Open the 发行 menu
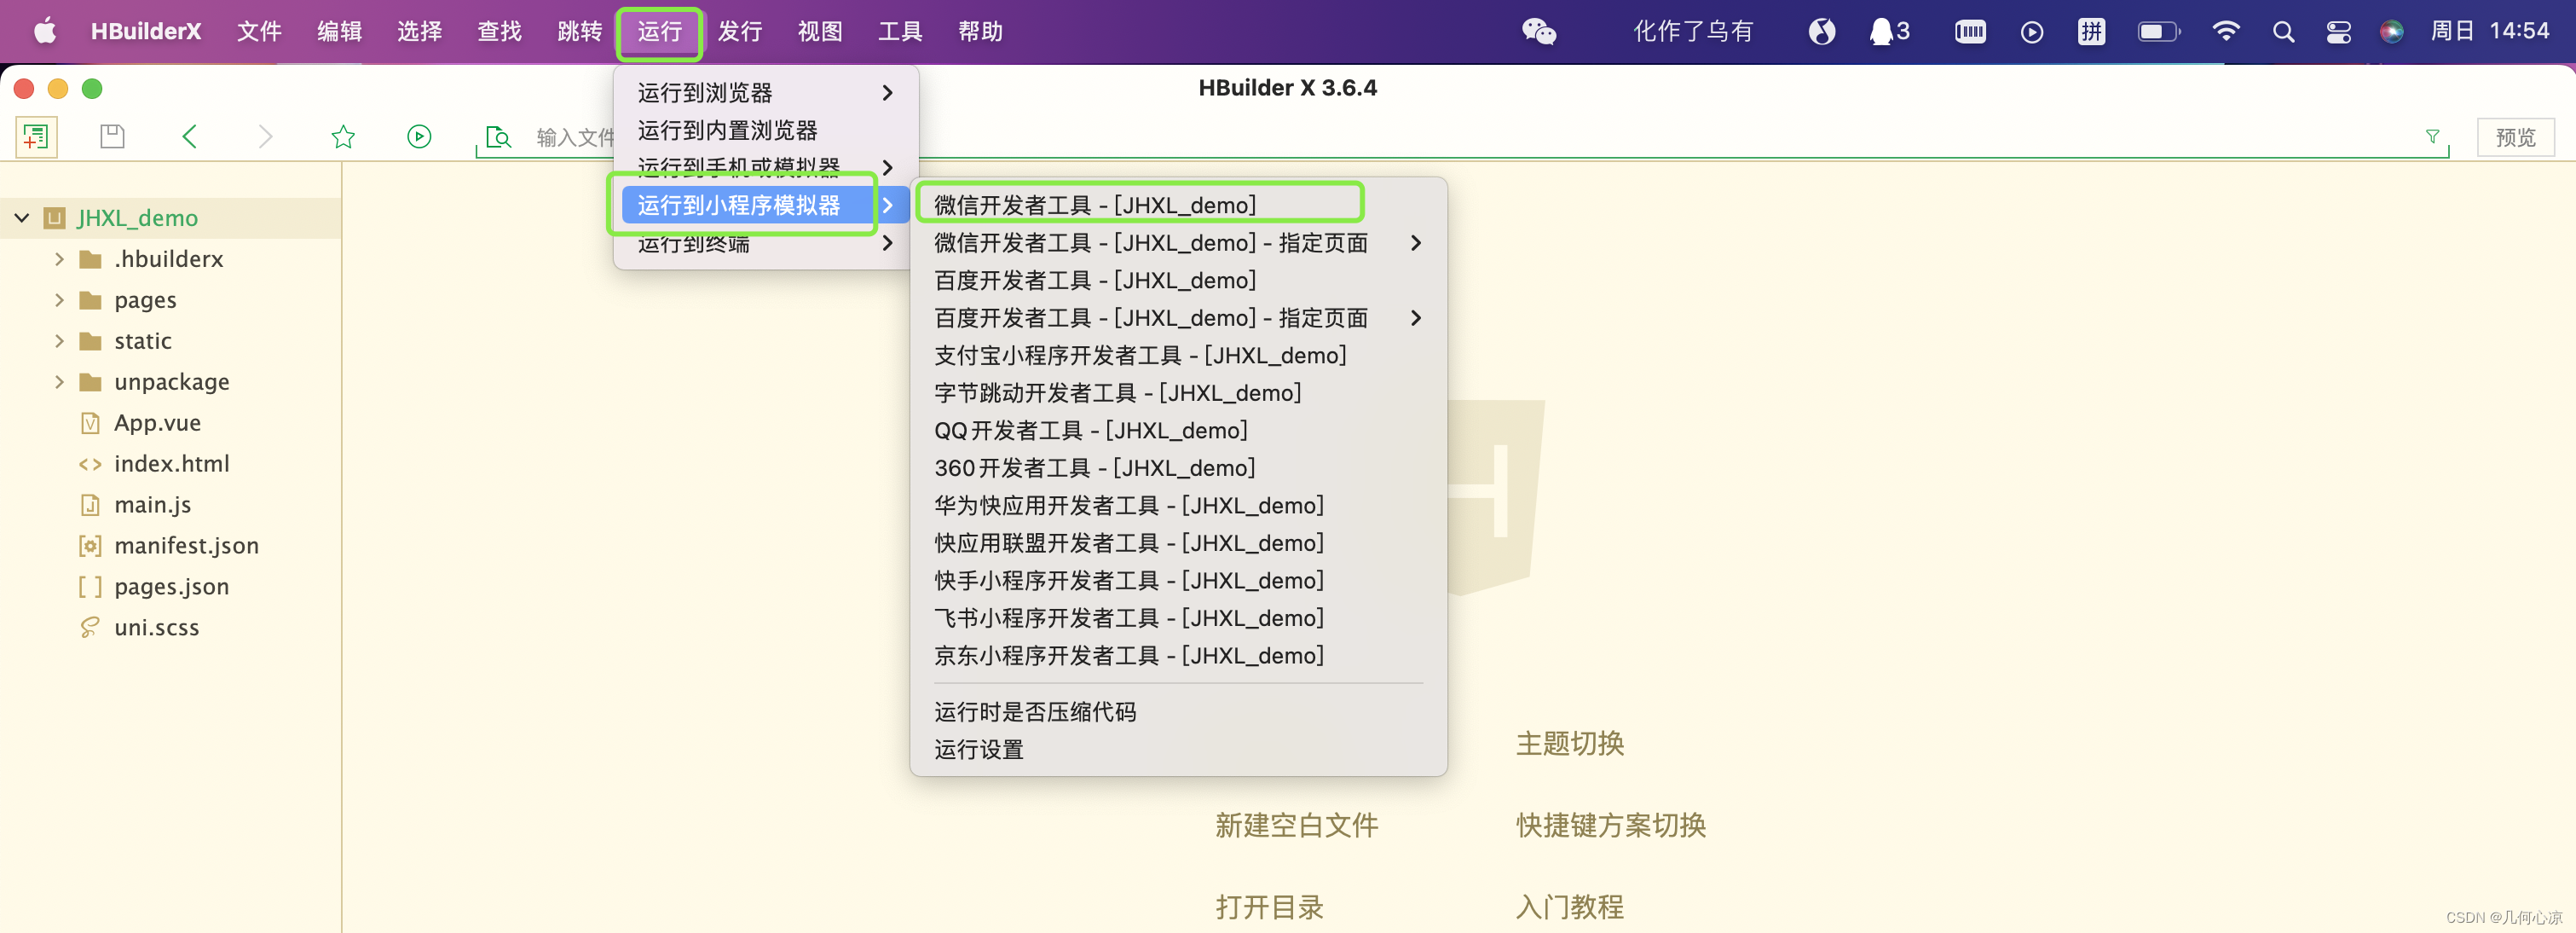This screenshot has width=2576, height=933. pyautogui.click(x=740, y=31)
